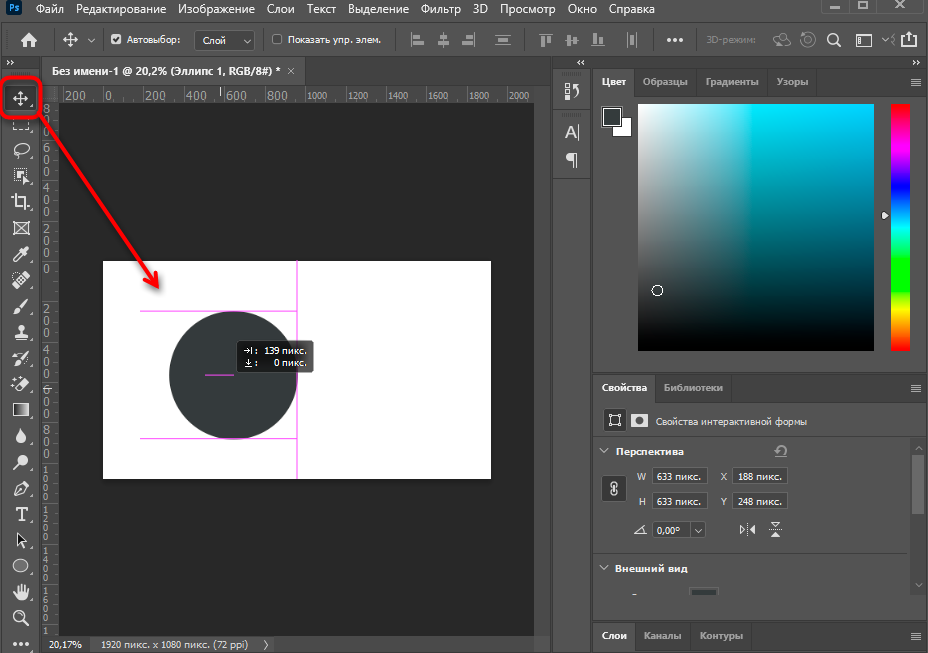The width and height of the screenshot is (928, 653).
Task: Open the extra tools three-dot menu
Action: pyautogui.click(x=21, y=644)
